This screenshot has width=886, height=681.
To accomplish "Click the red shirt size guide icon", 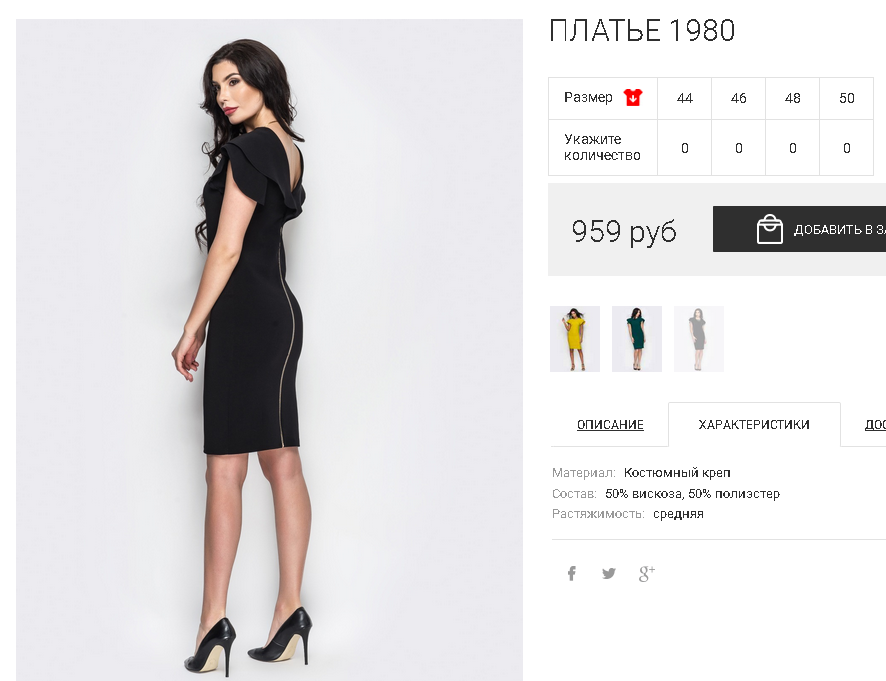I will [633, 97].
